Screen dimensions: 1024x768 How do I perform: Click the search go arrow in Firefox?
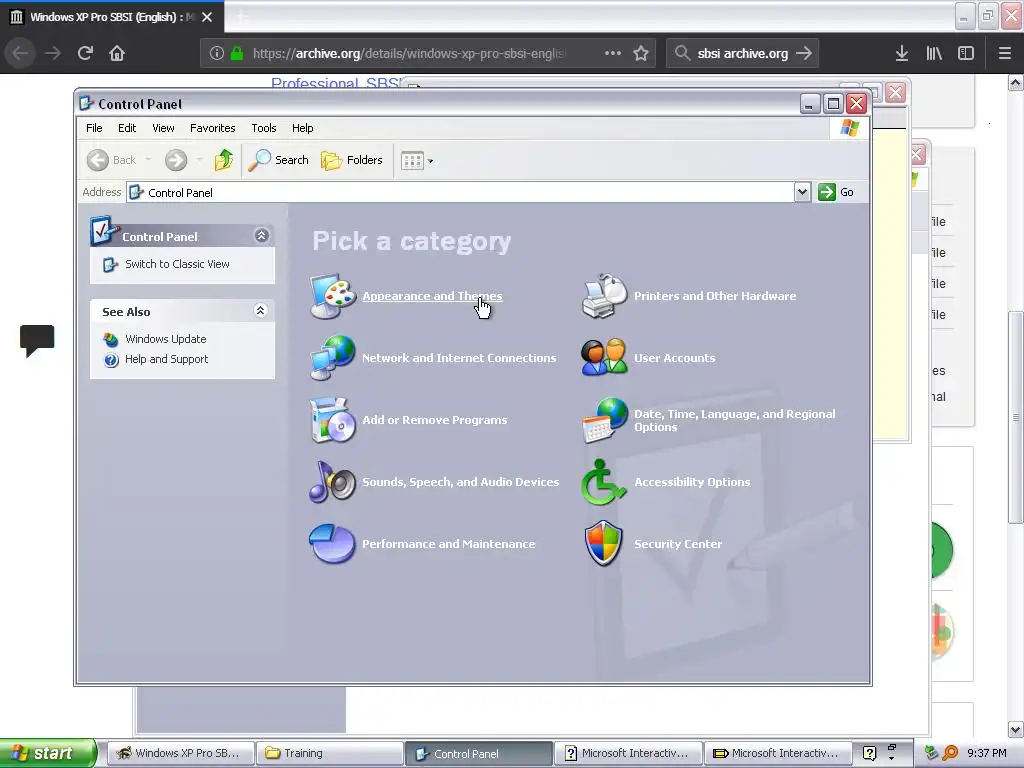pos(805,53)
